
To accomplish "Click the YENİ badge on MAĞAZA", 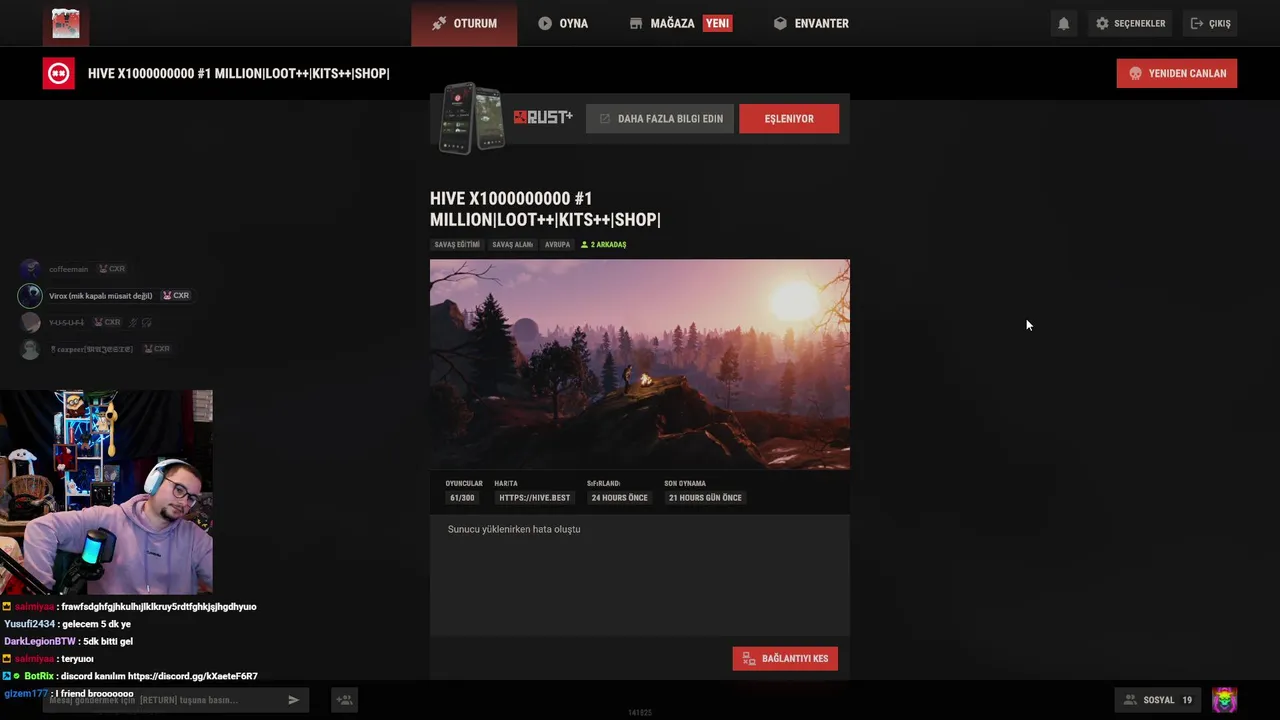I will pyautogui.click(x=717, y=23).
